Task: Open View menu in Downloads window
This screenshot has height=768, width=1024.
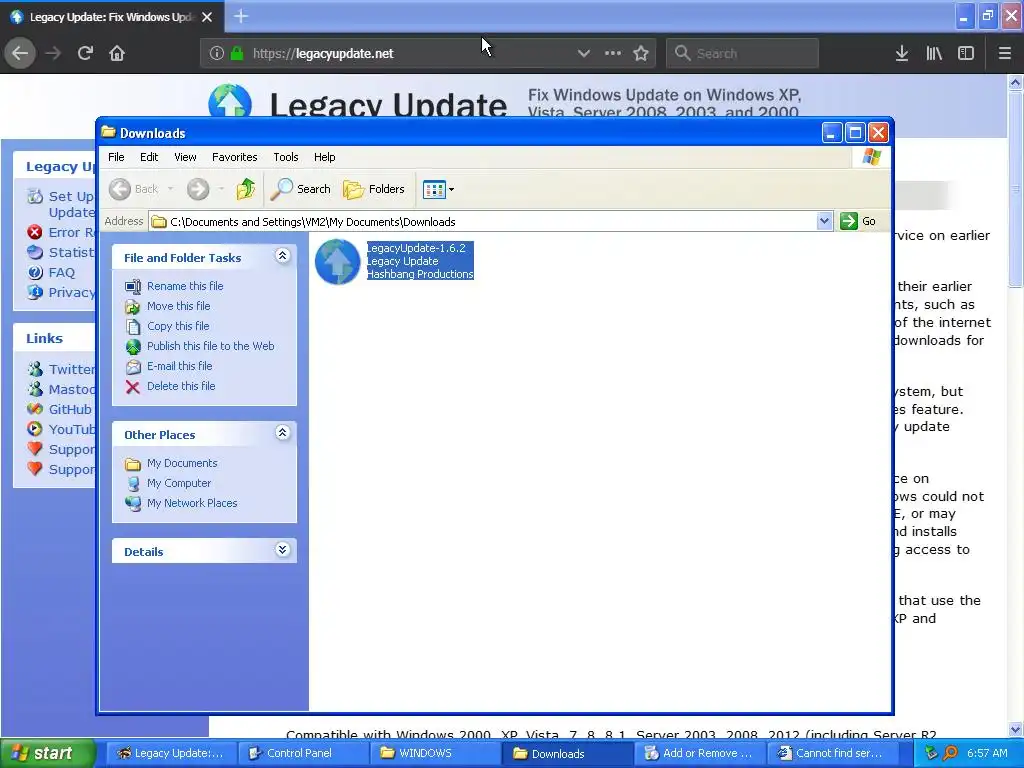Action: [185, 157]
